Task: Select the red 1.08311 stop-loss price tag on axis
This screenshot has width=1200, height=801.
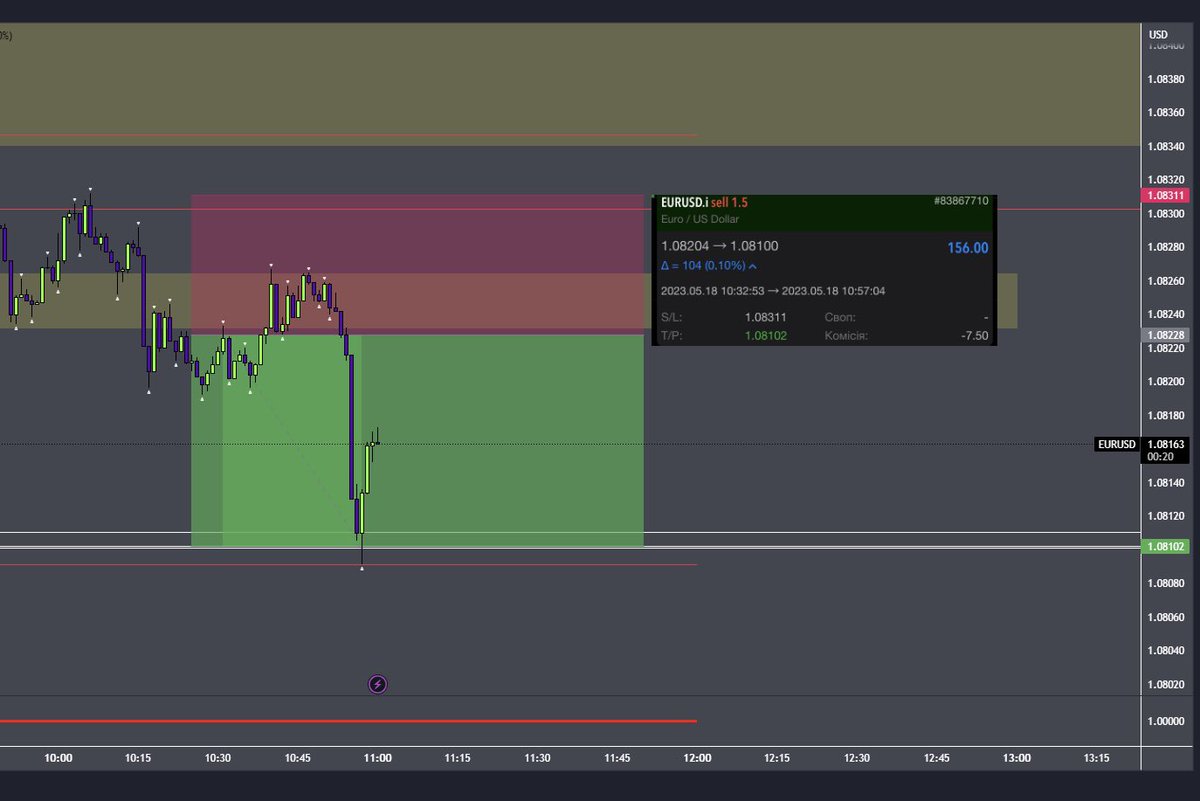Action: point(1164,196)
